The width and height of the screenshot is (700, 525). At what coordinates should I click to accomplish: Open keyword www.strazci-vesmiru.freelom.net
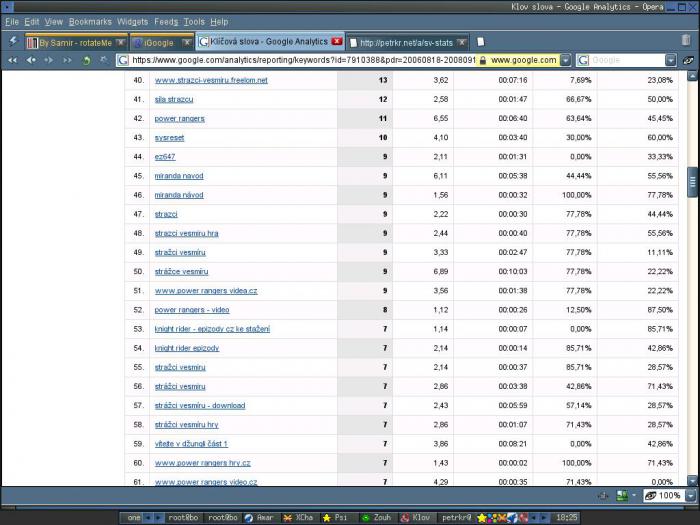click(211, 80)
